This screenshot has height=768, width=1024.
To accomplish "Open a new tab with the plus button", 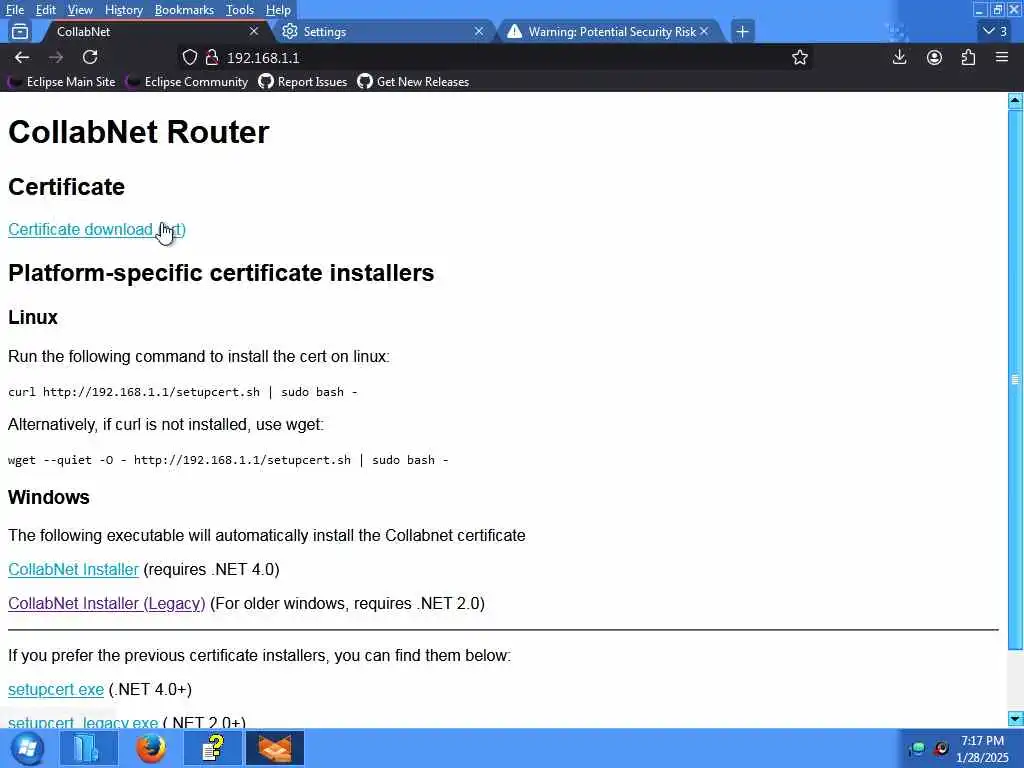I will [742, 31].
